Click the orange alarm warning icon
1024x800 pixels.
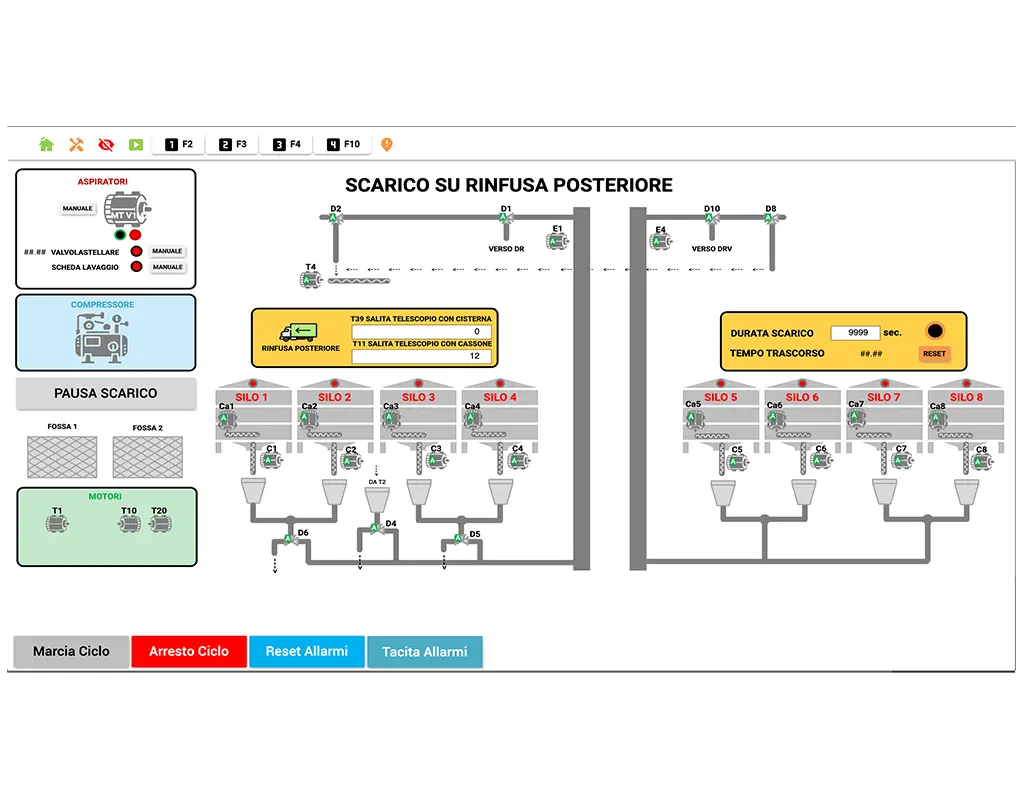coord(387,144)
